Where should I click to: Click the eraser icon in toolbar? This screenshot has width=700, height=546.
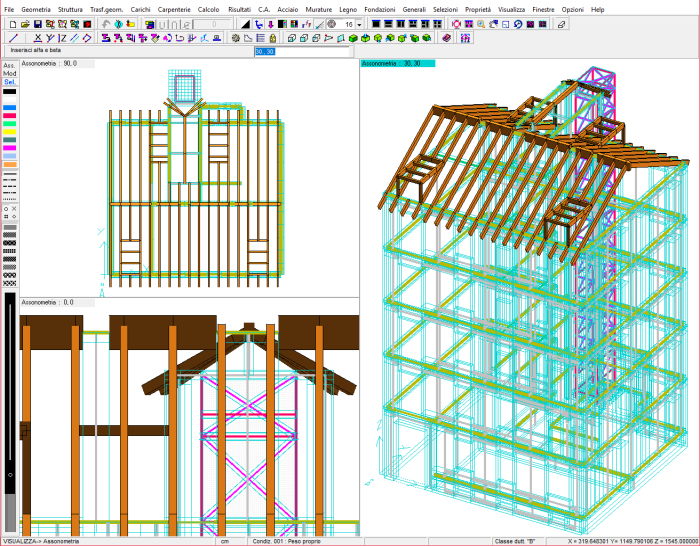[x=561, y=23]
